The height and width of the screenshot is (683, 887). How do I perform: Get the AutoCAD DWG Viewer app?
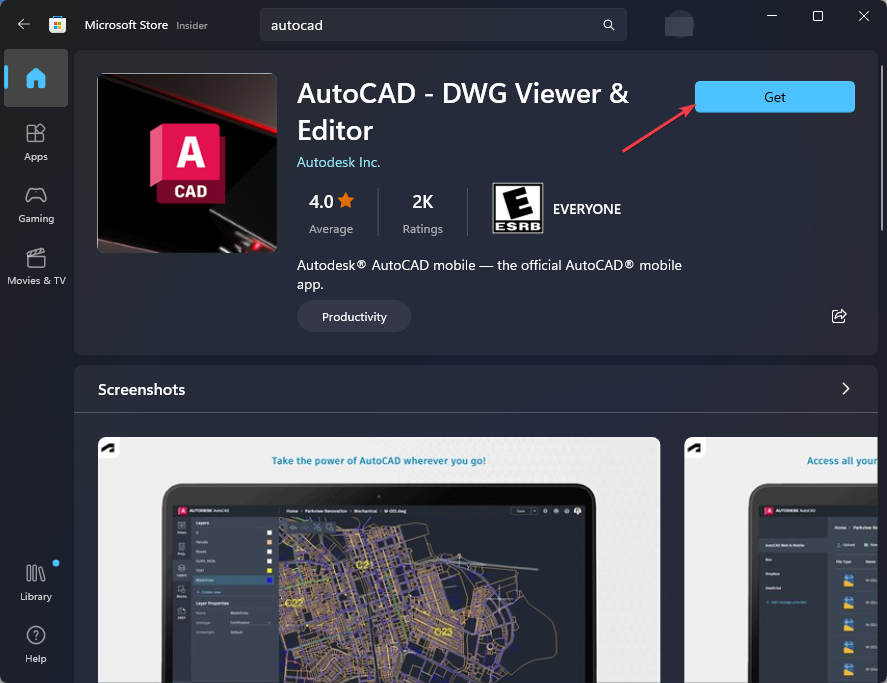tap(774, 96)
